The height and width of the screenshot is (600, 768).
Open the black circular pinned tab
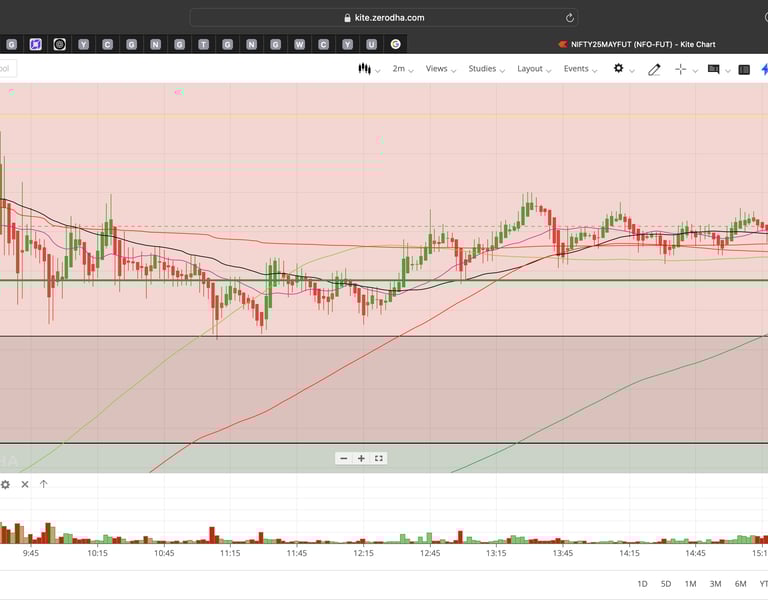point(60,45)
